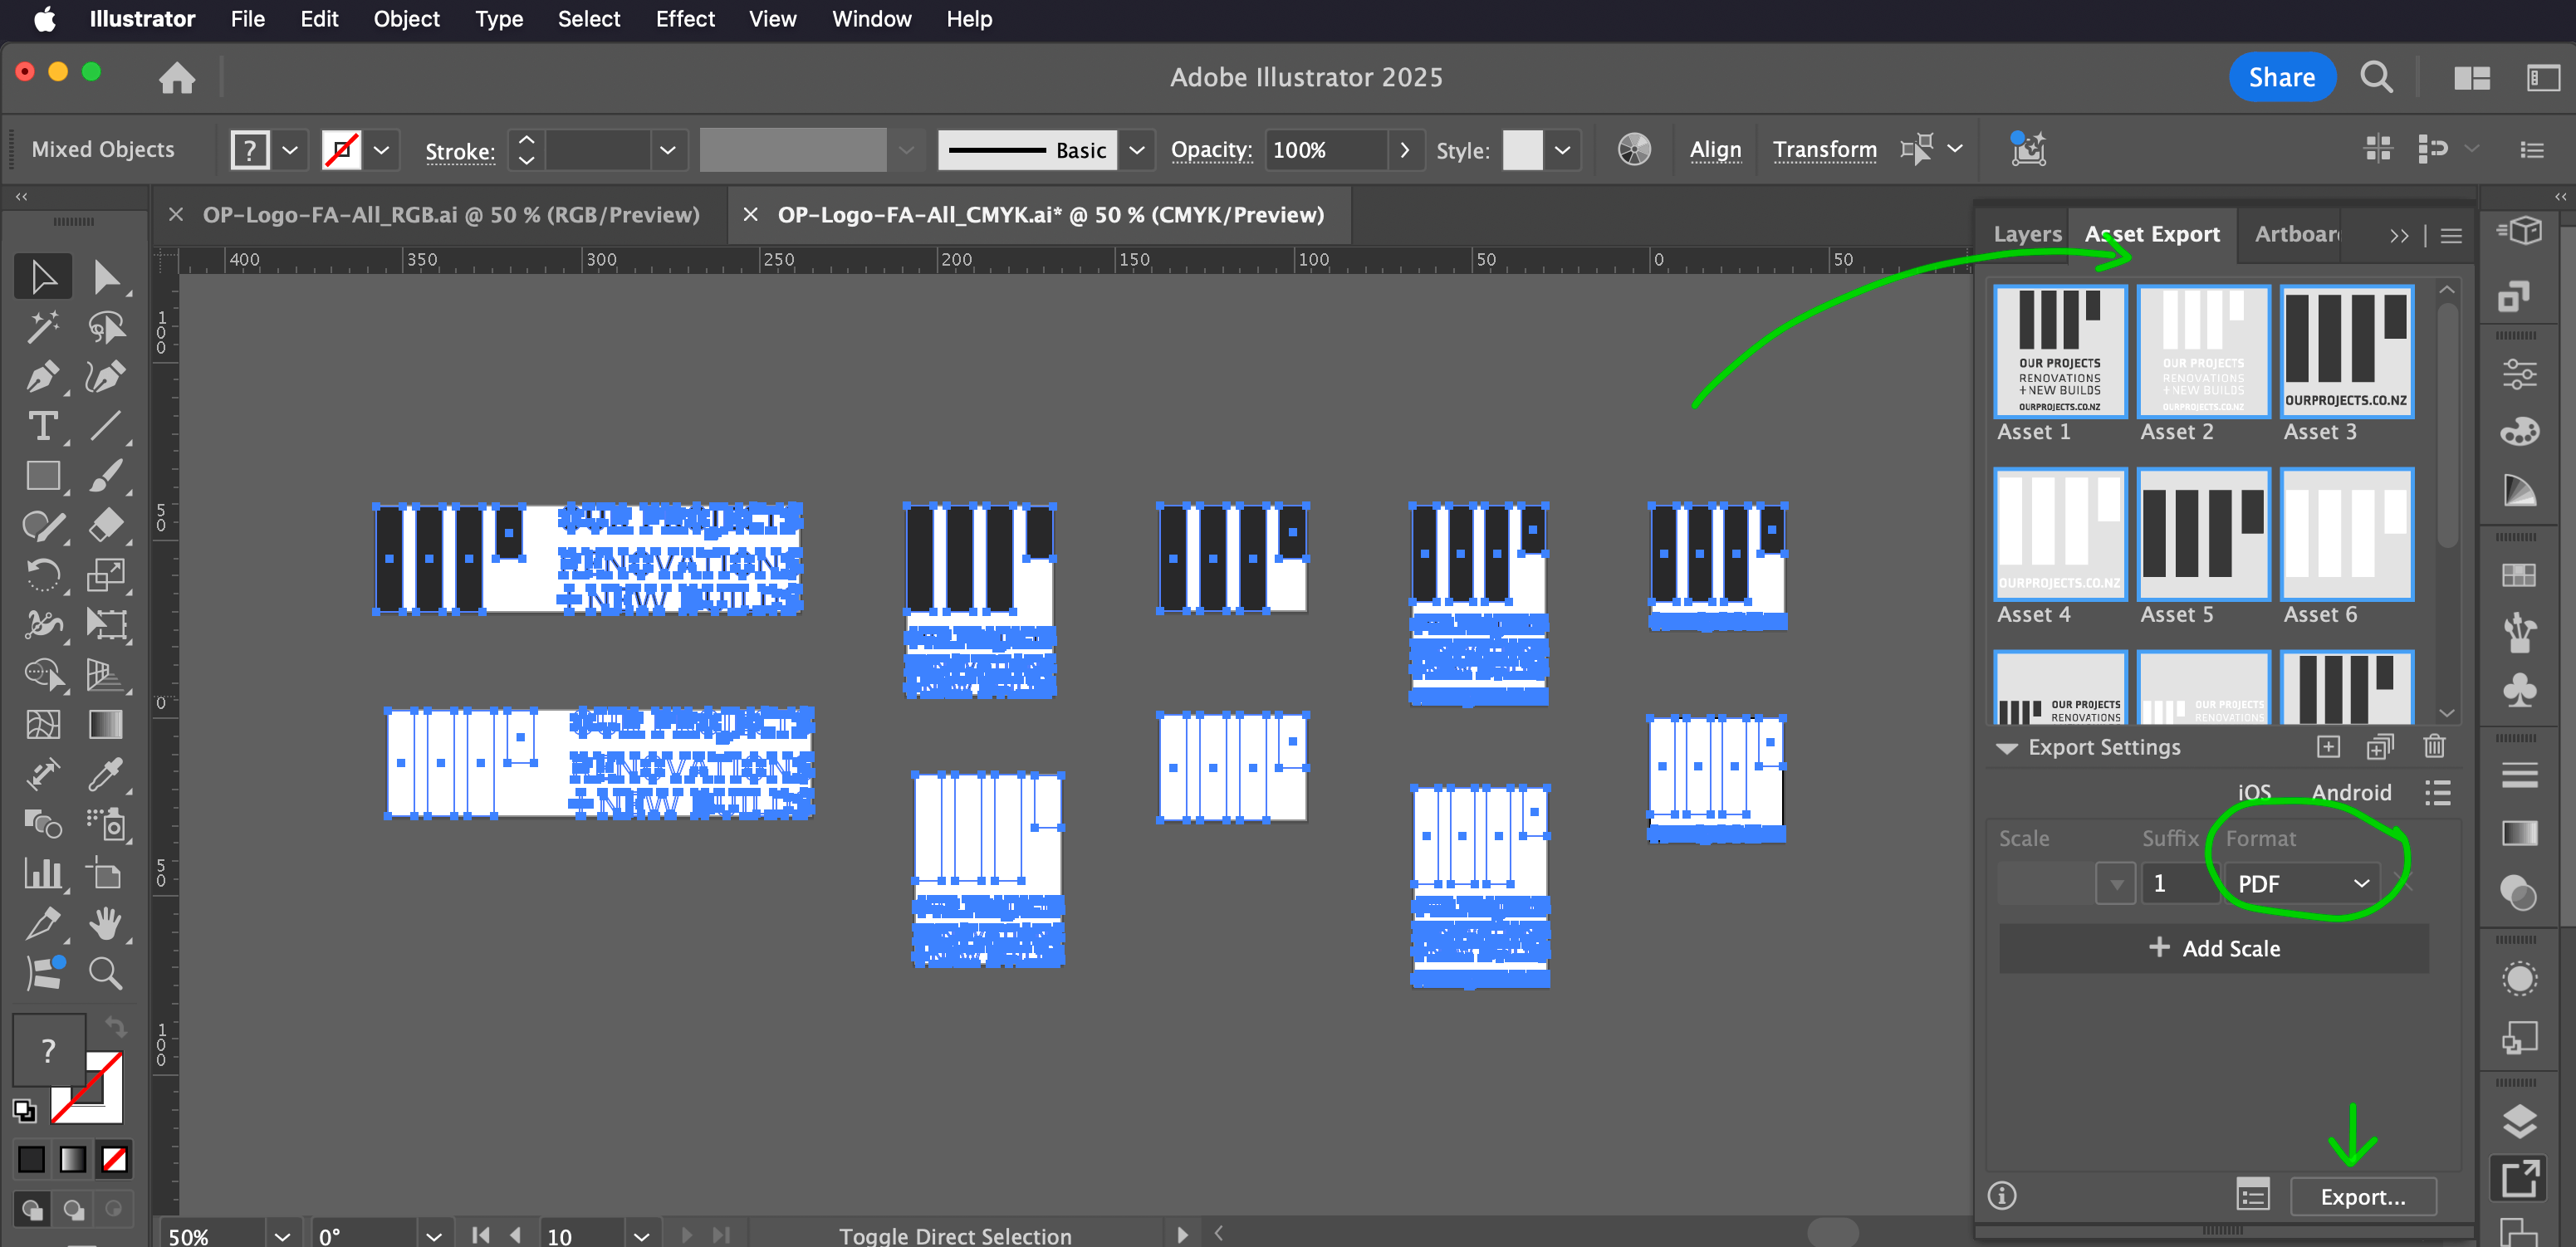Select the Rotate tool
This screenshot has width=2576, height=1247.
(43, 575)
